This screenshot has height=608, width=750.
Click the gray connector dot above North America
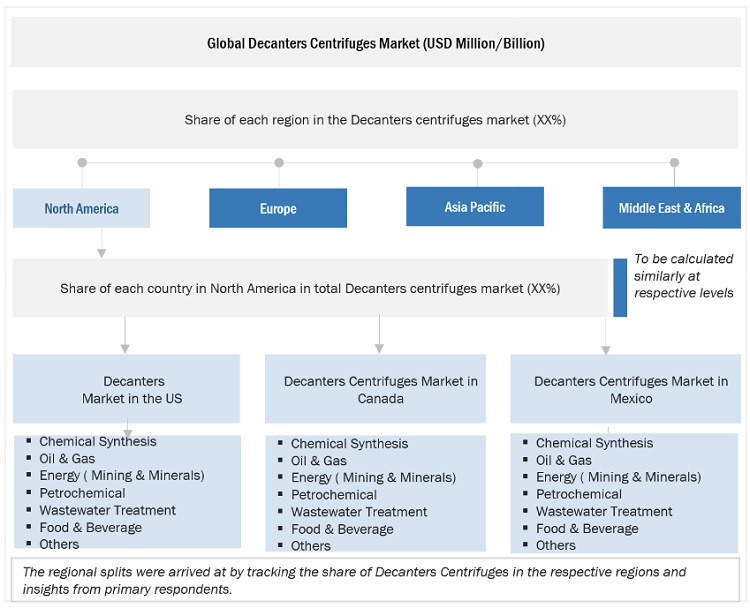[82, 163]
